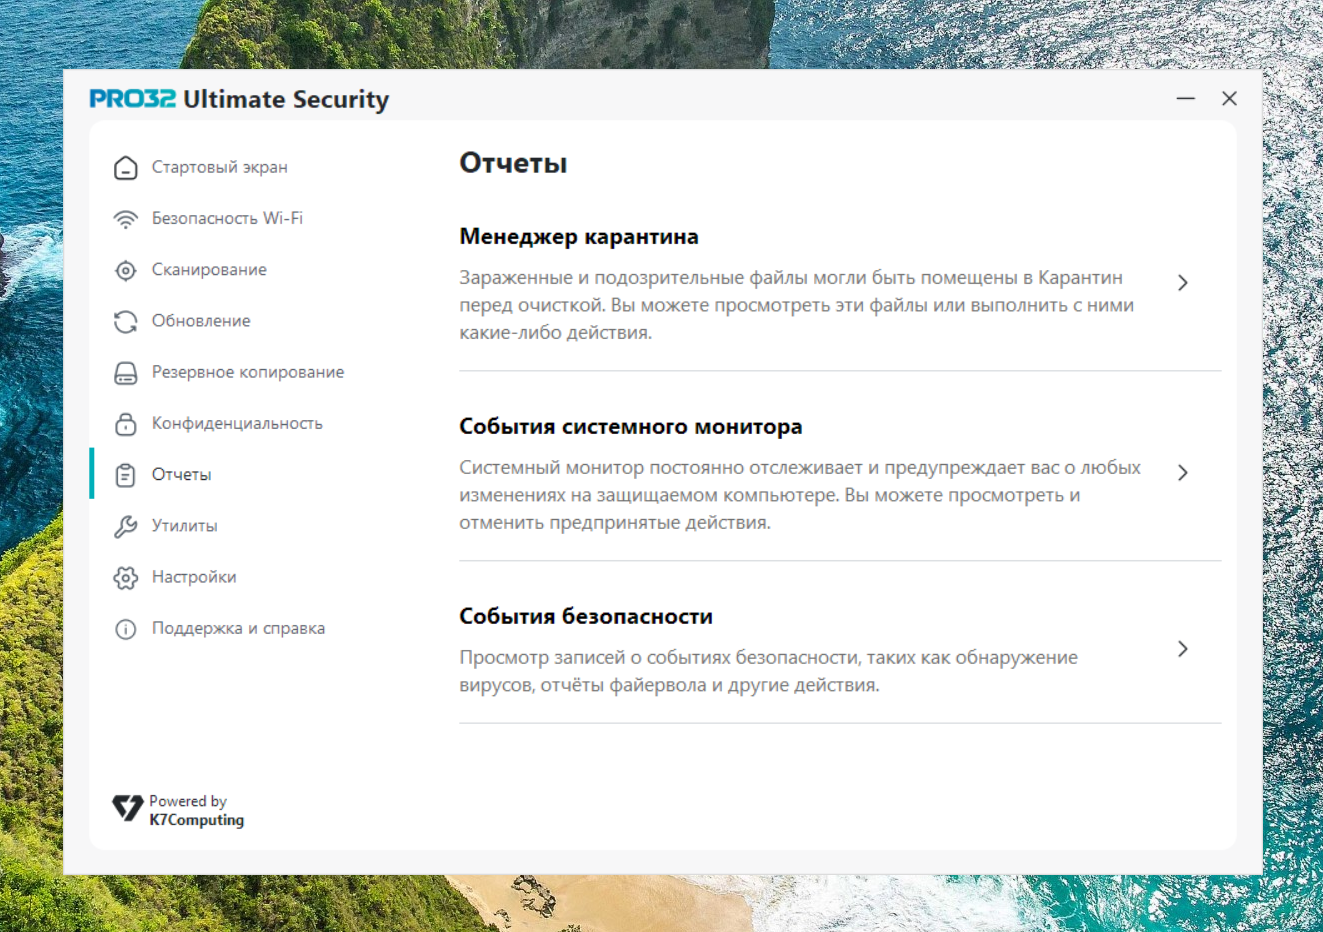The height and width of the screenshot is (932, 1323).
Task: Open Резервное копирование section
Action: (250, 372)
